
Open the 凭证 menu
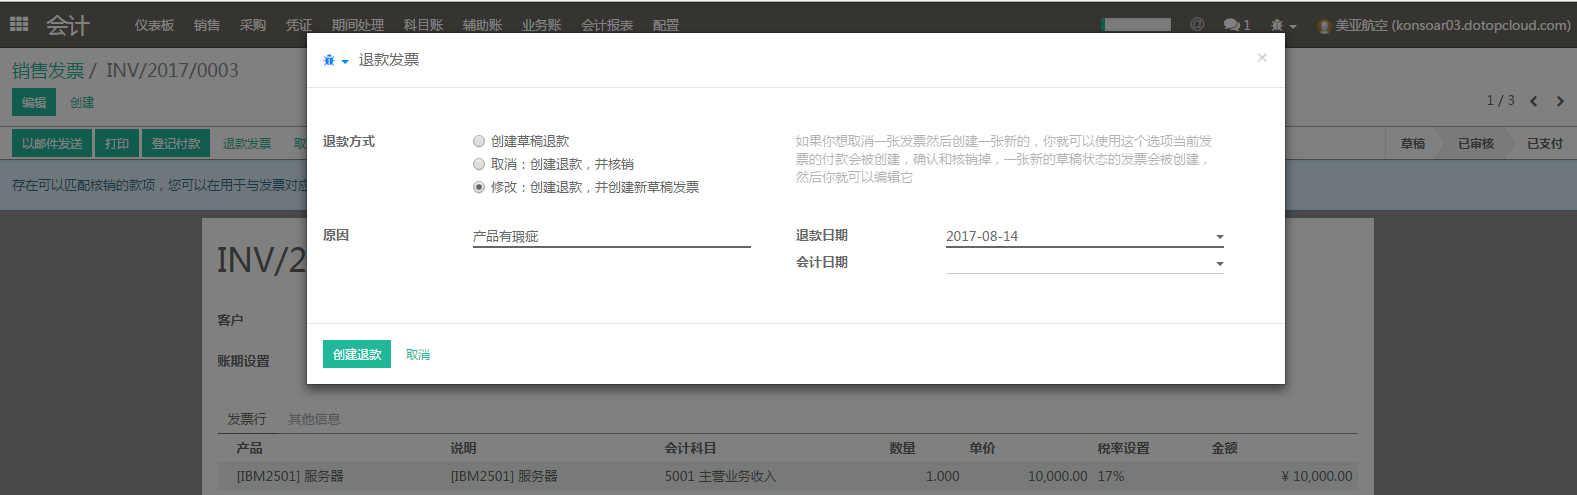click(299, 25)
